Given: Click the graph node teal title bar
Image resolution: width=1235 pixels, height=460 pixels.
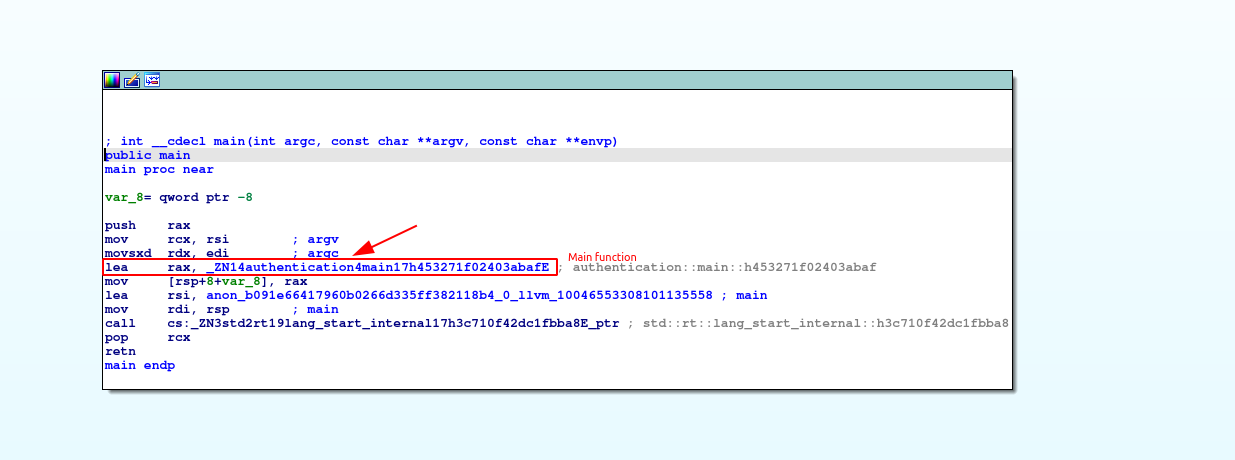Looking at the screenshot, I should (x=580, y=80).
